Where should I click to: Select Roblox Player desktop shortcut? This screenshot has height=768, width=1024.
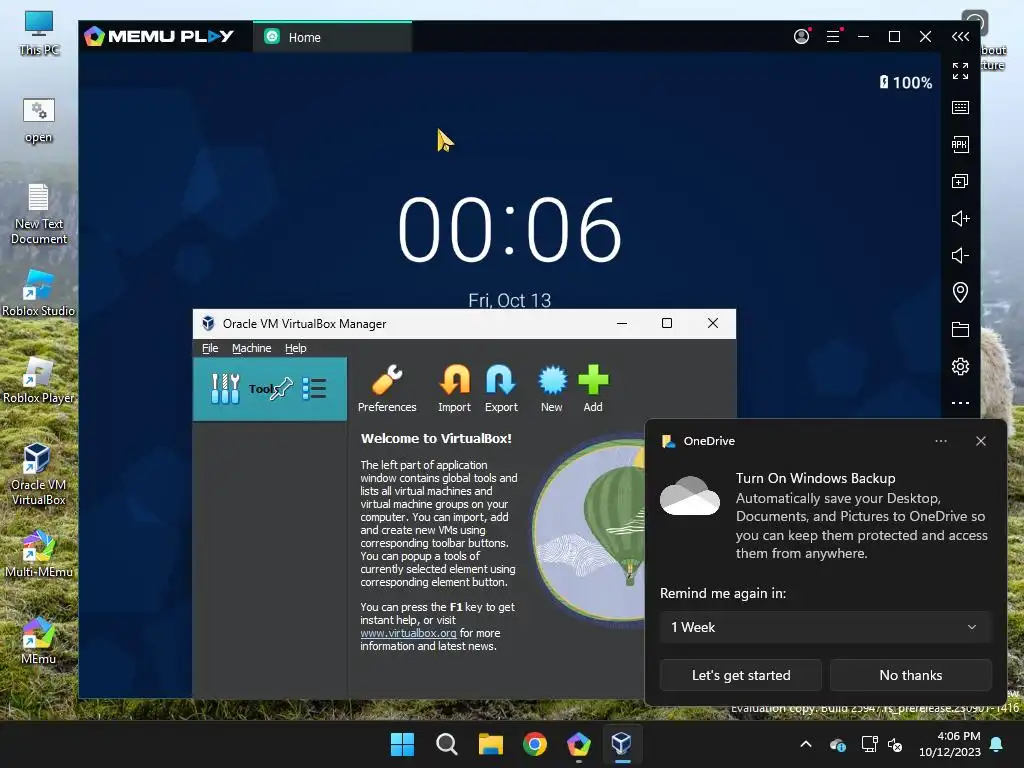(x=39, y=380)
